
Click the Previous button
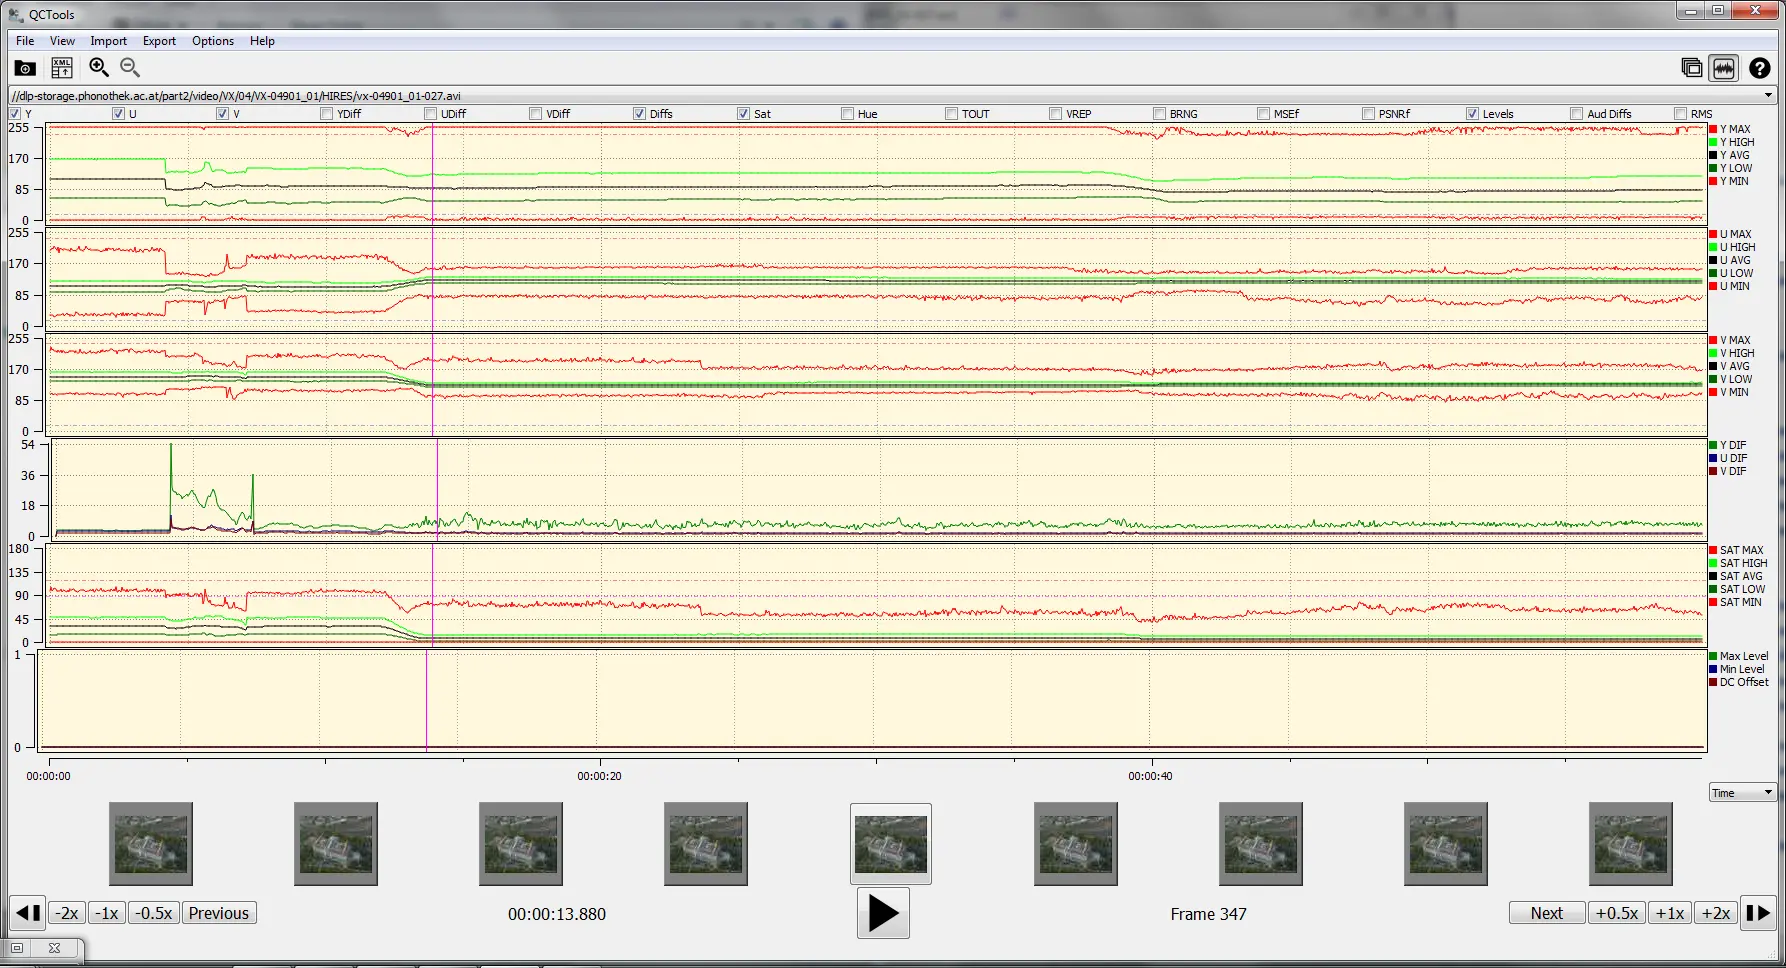[x=218, y=913]
